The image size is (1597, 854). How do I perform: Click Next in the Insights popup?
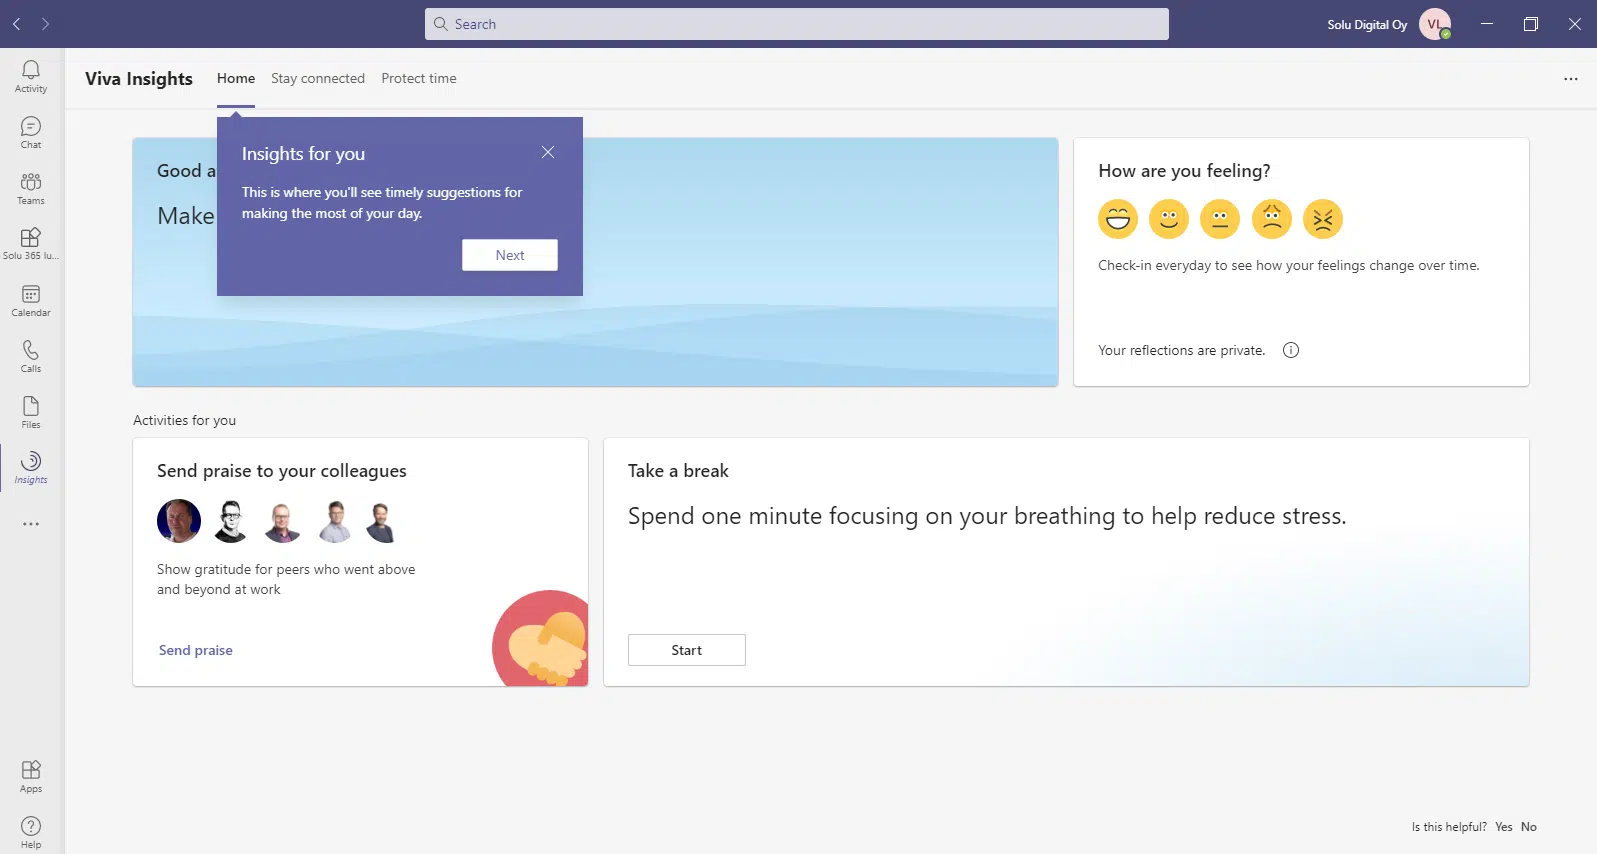(x=509, y=255)
